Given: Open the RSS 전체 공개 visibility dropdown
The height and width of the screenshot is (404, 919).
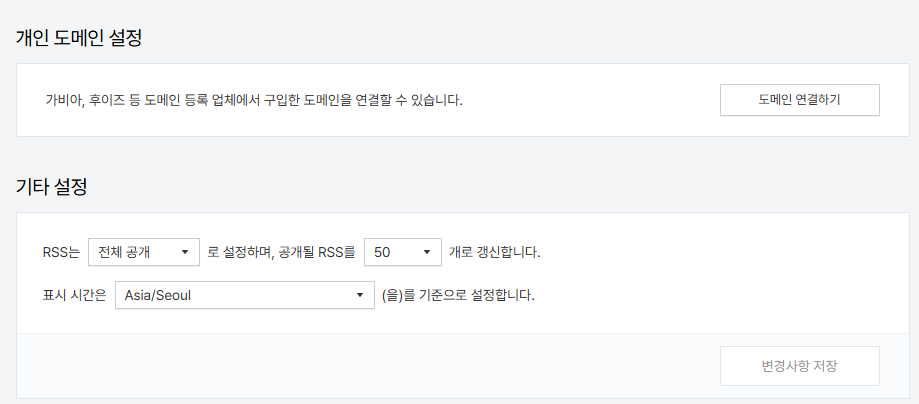Looking at the screenshot, I should click(144, 252).
